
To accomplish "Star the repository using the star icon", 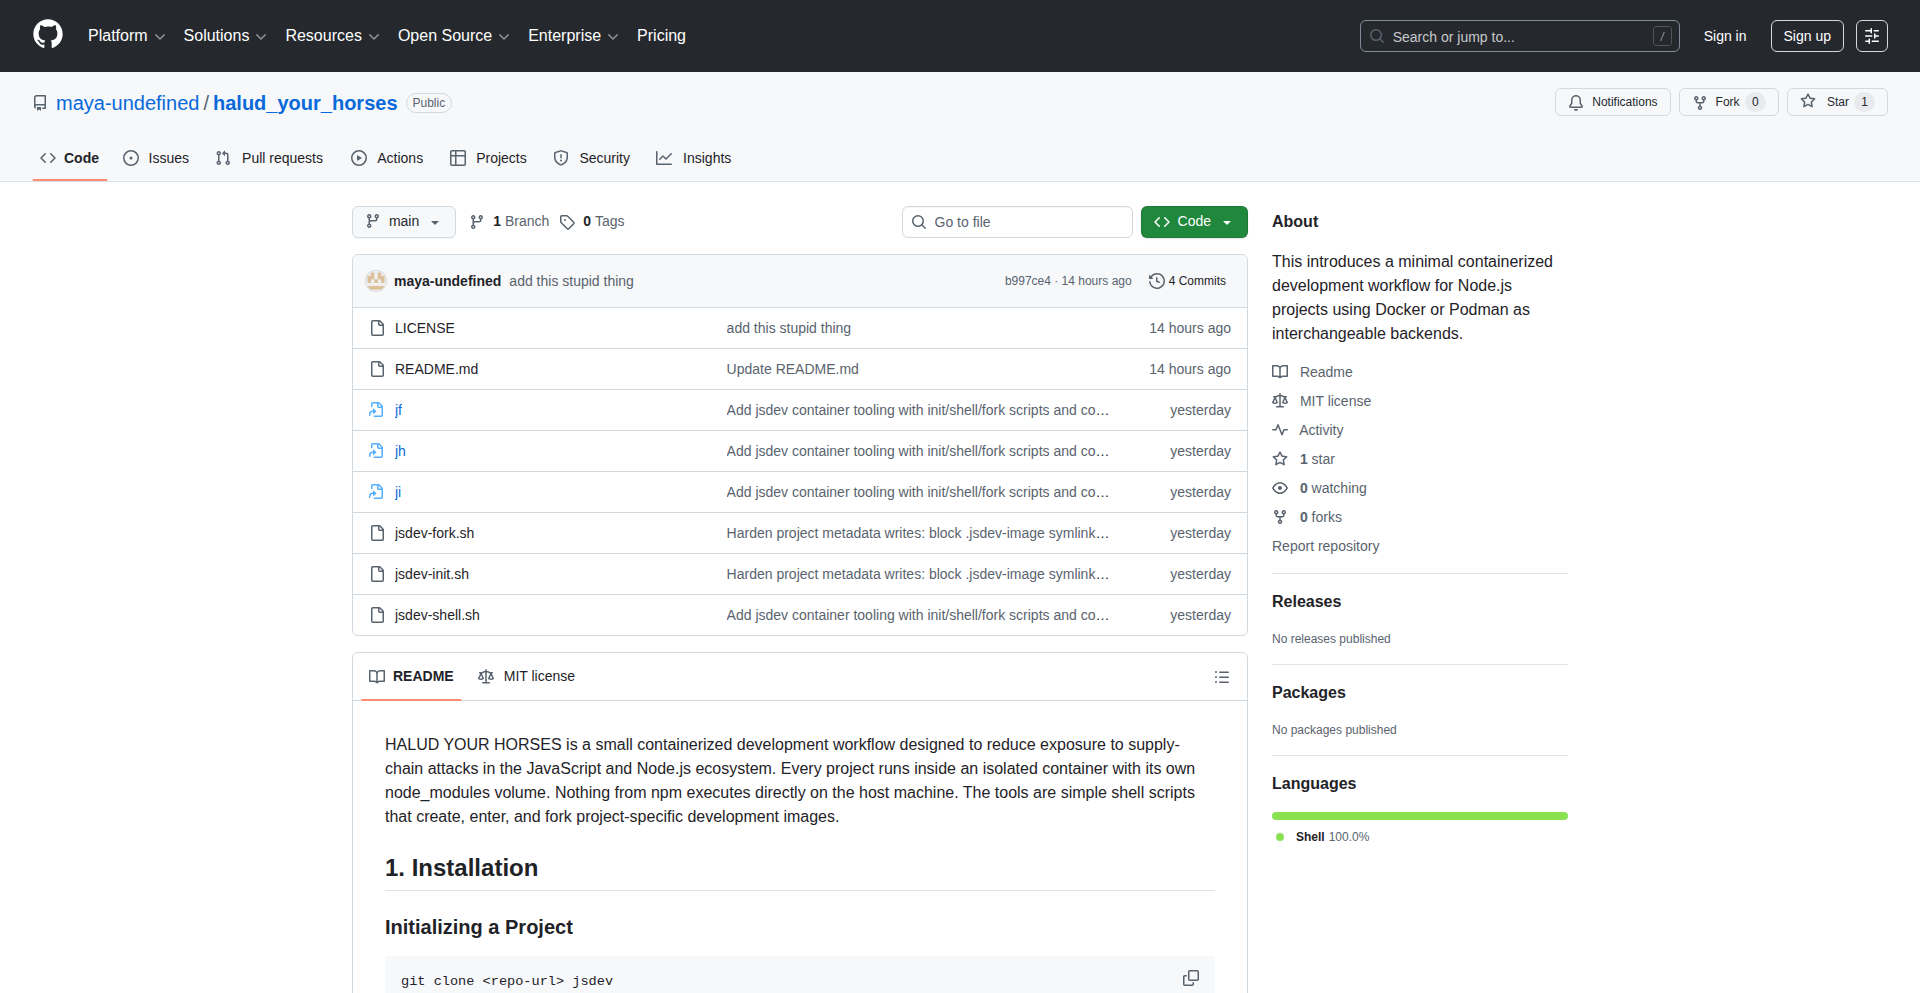I will tap(1809, 101).
